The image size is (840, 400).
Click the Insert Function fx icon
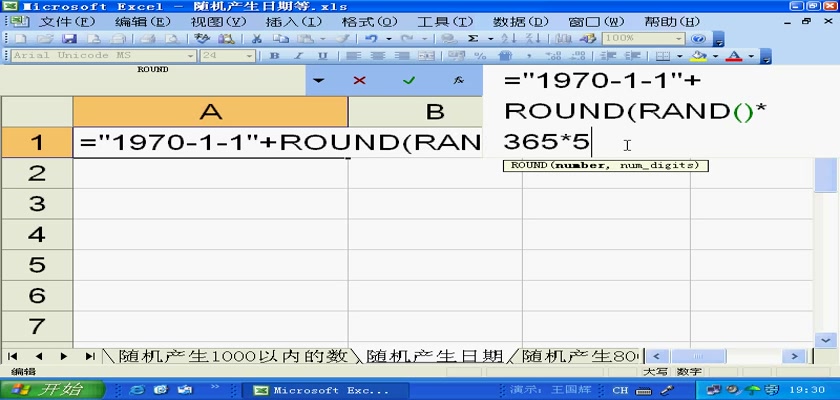(x=458, y=79)
